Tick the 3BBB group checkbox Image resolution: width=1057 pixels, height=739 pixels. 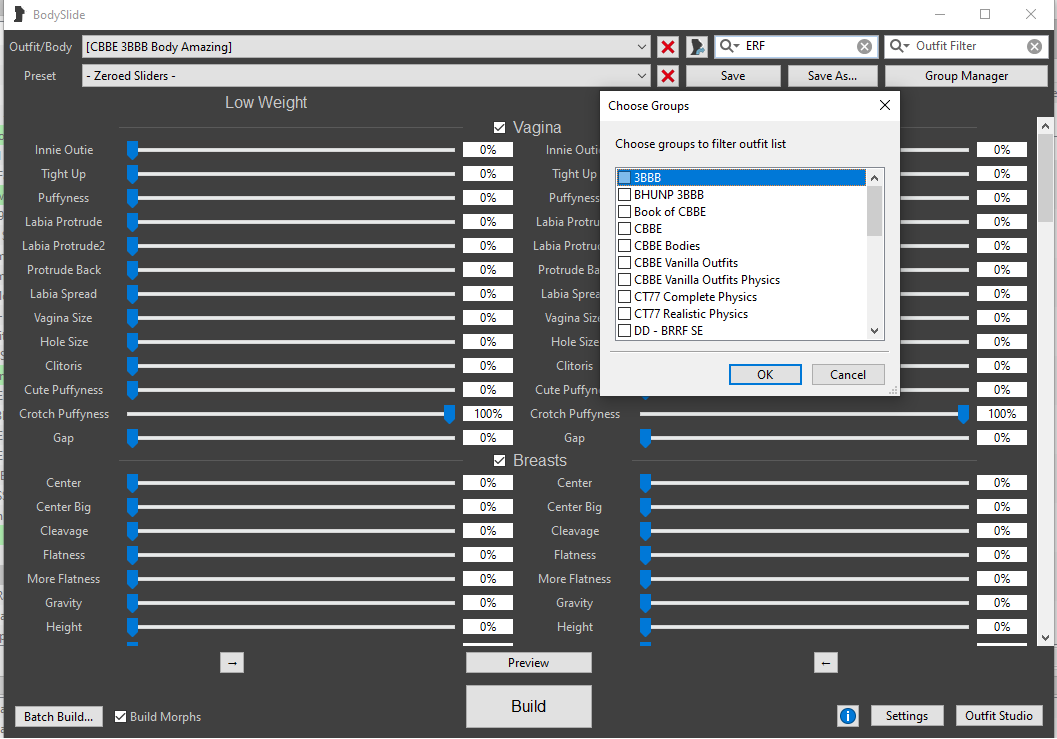[x=624, y=177]
